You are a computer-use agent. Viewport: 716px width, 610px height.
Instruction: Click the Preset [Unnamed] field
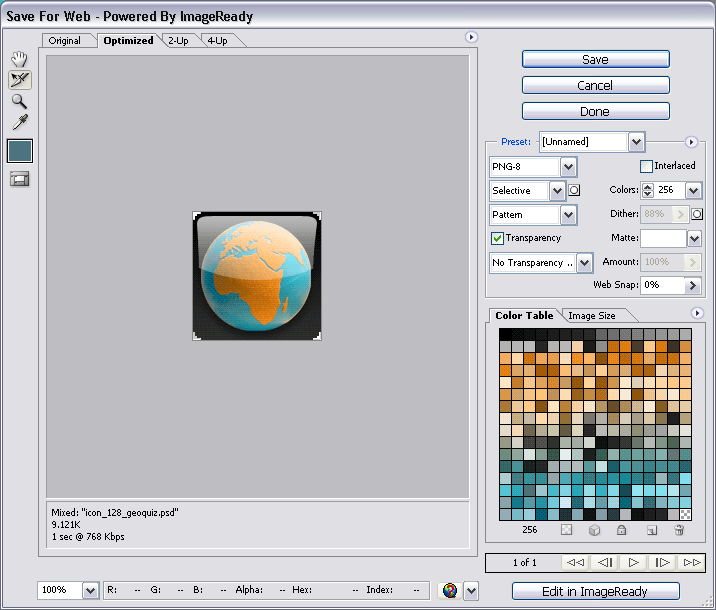584,142
